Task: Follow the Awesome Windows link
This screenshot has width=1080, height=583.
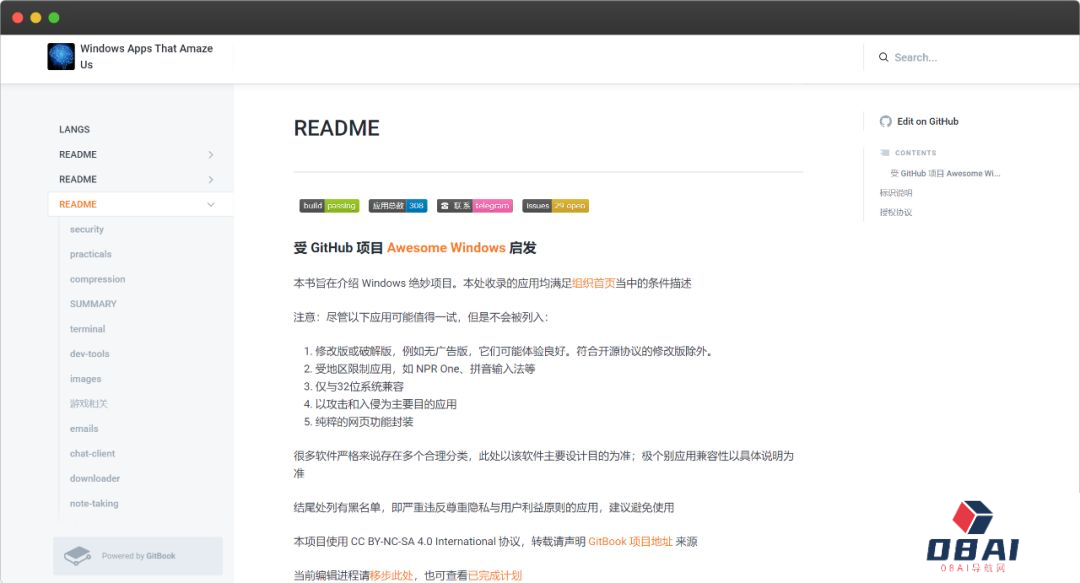Action: pyautogui.click(x=446, y=247)
